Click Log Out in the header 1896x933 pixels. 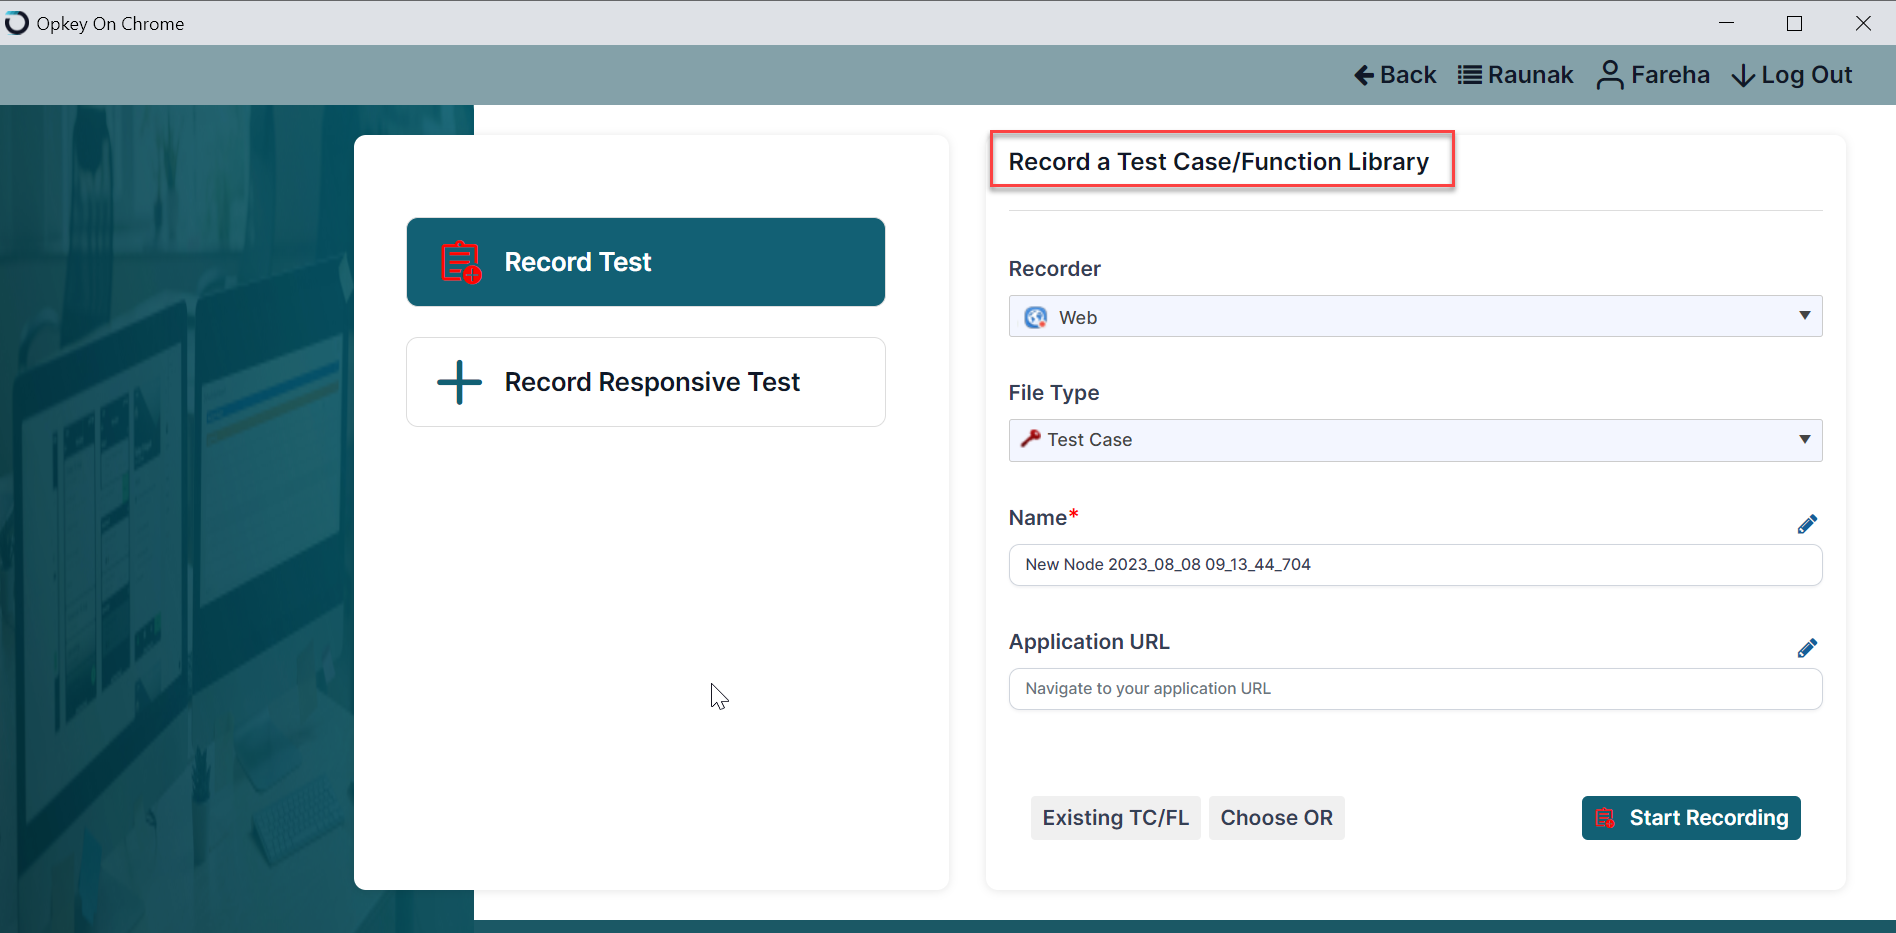(1792, 75)
